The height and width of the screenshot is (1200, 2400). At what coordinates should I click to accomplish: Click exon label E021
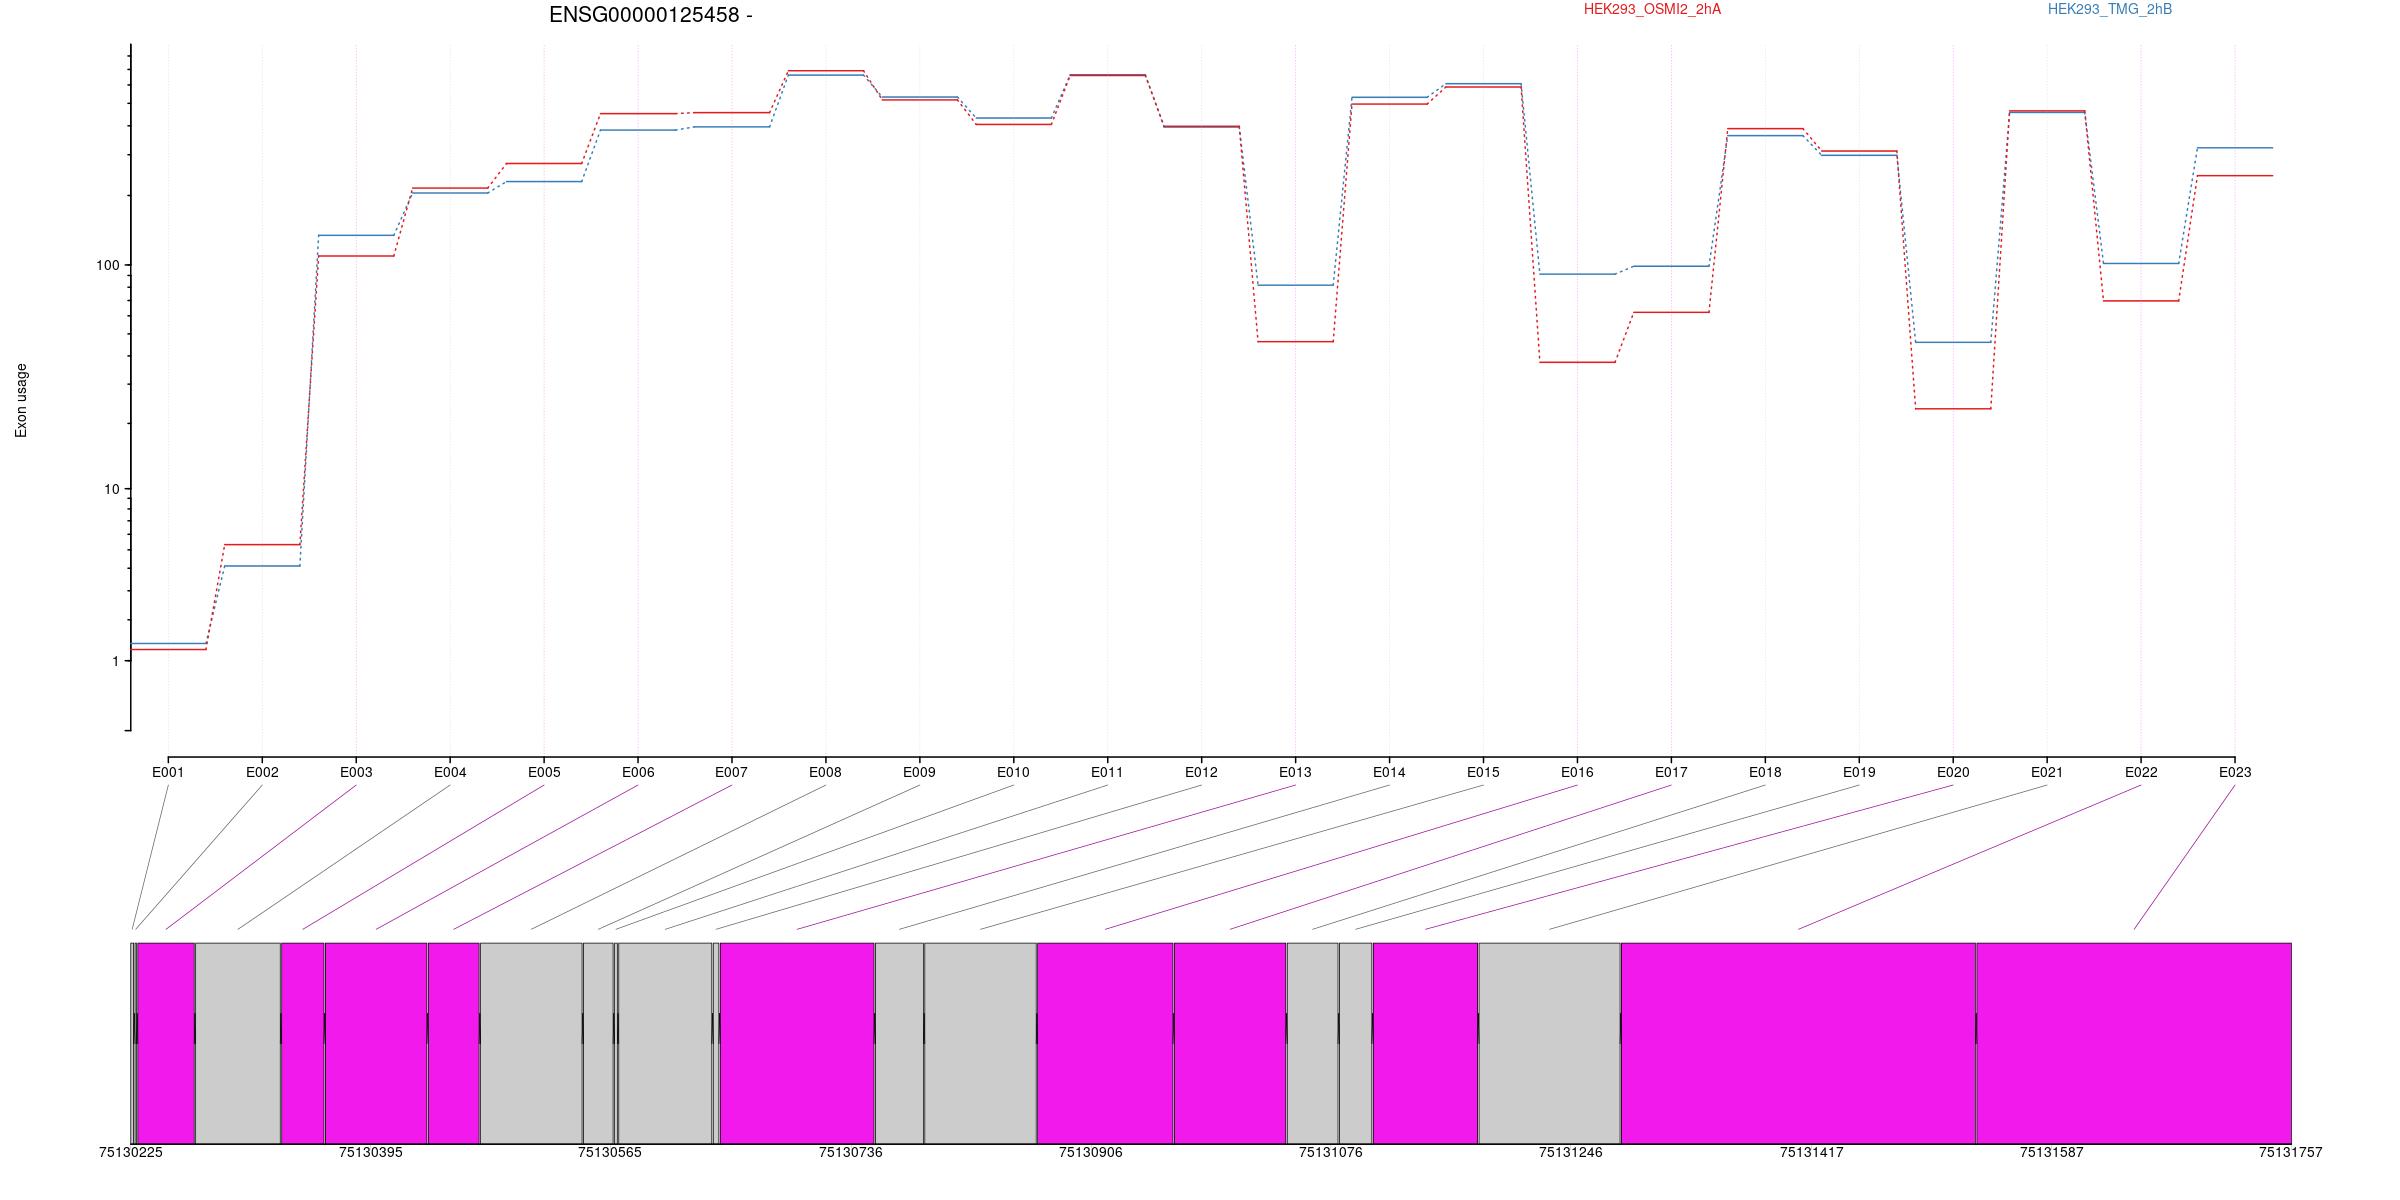(2047, 772)
